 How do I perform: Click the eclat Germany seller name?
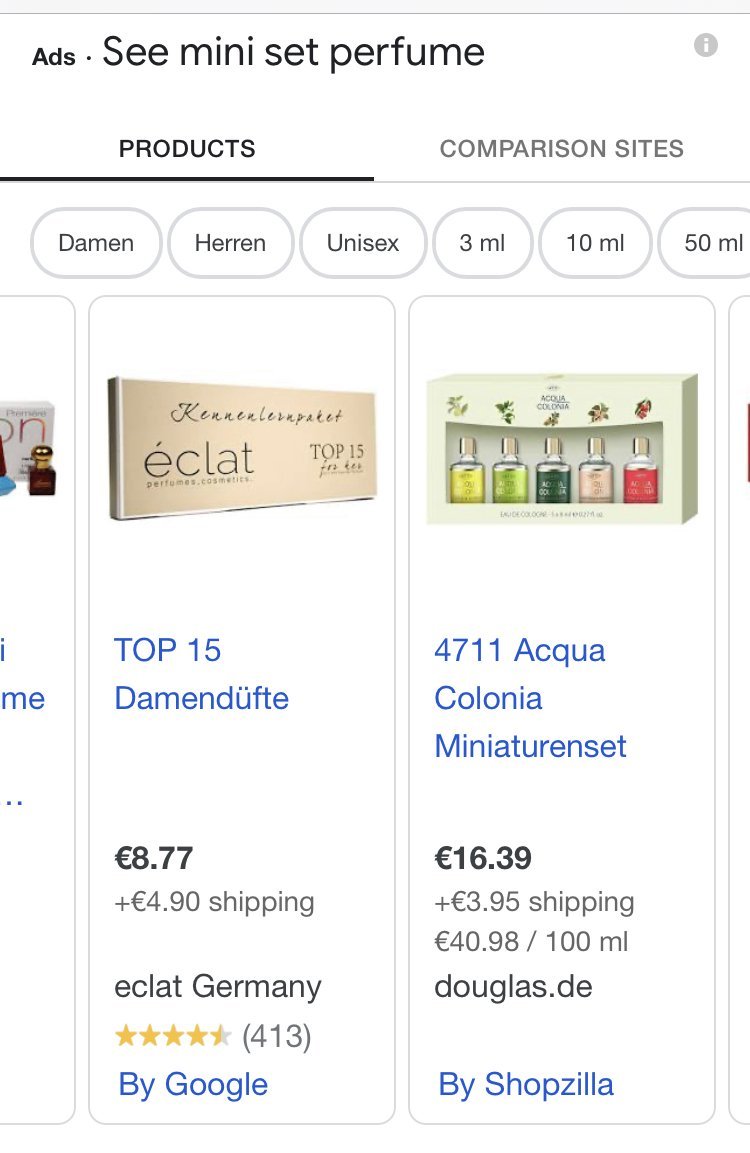[x=218, y=987]
